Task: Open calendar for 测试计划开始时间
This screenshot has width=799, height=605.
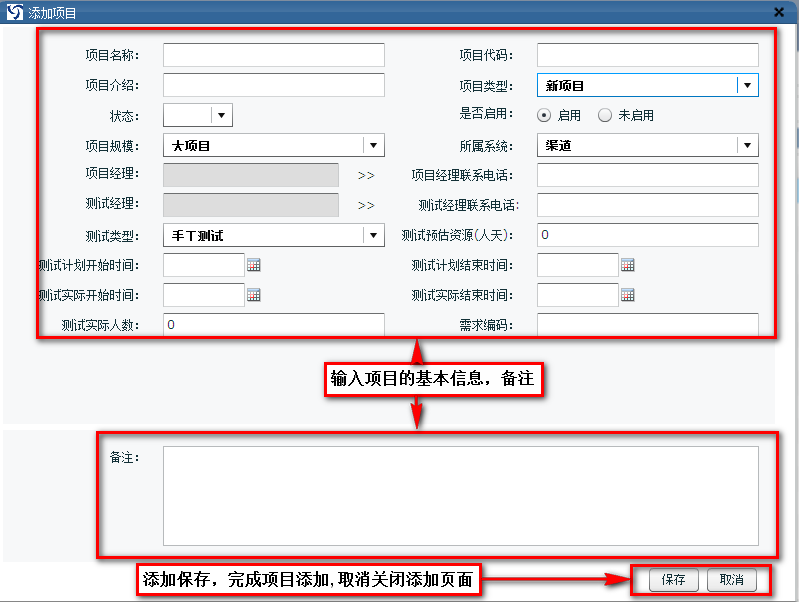Action: click(x=254, y=265)
